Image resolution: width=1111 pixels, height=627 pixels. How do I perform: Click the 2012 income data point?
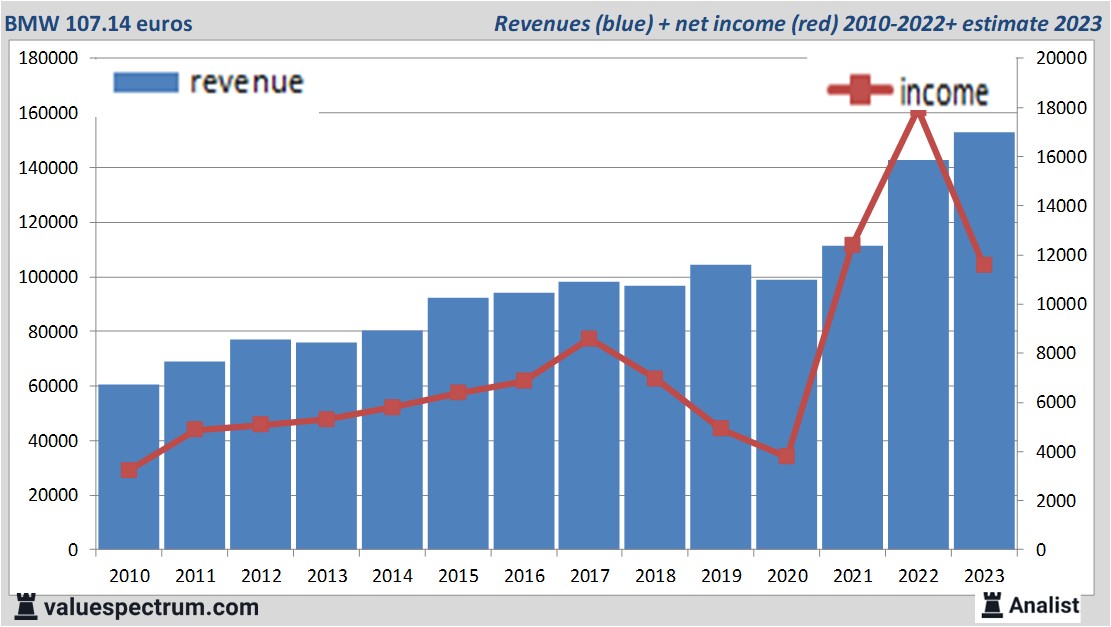pyautogui.click(x=261, y=424)
